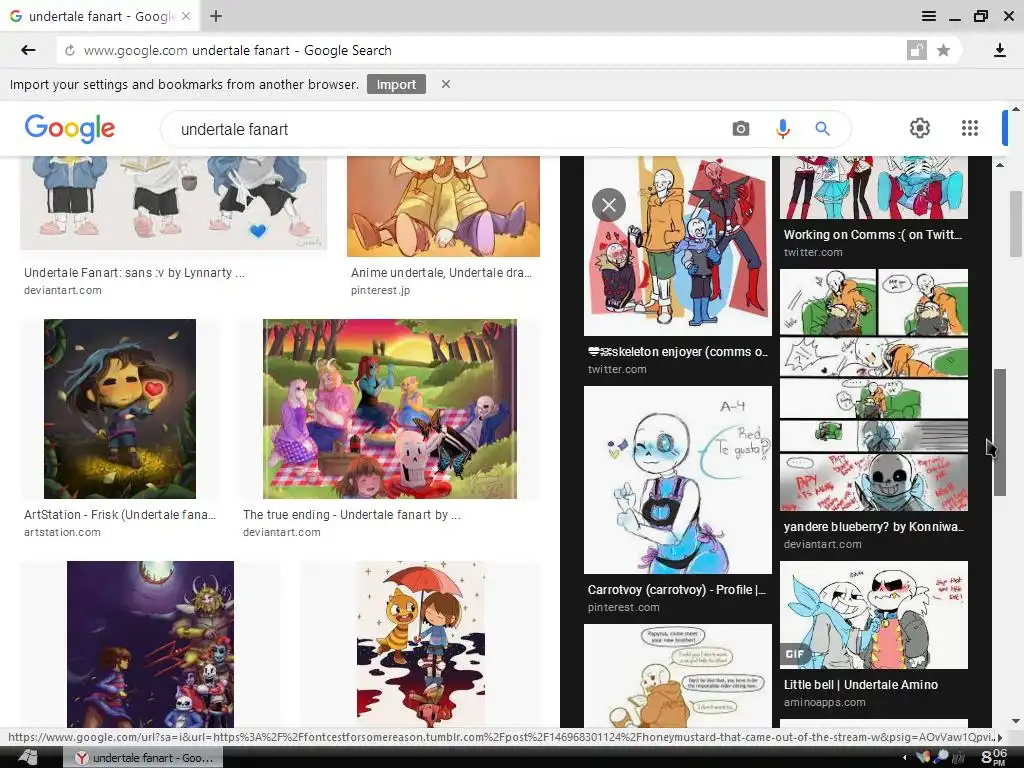Click 'pinterest.jp' source text
The image size is (1024, 768).
[x=380, y=290]
